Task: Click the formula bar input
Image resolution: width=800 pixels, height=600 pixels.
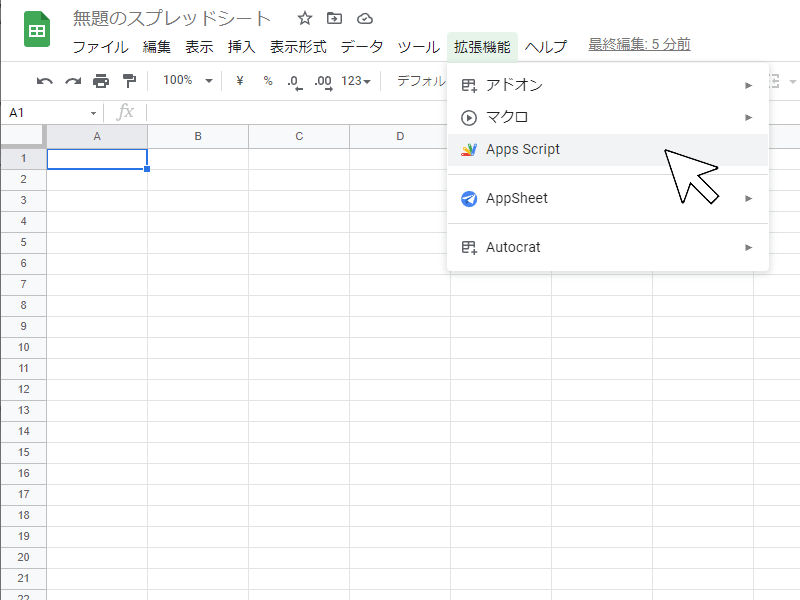Action: (x=296, y=112)
